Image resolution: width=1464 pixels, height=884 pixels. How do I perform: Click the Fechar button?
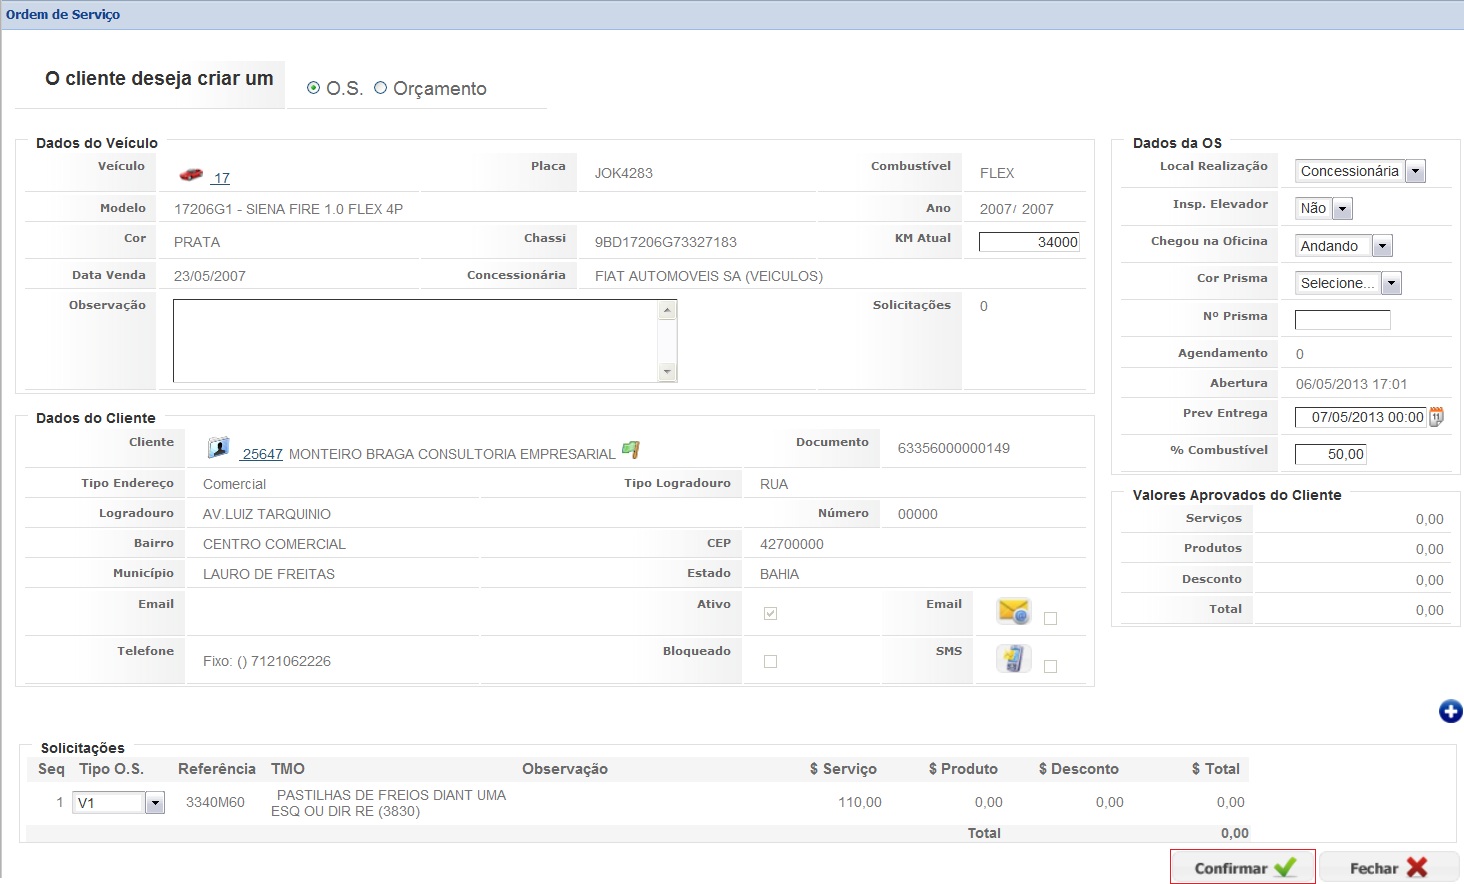(x=1388, y=867)
